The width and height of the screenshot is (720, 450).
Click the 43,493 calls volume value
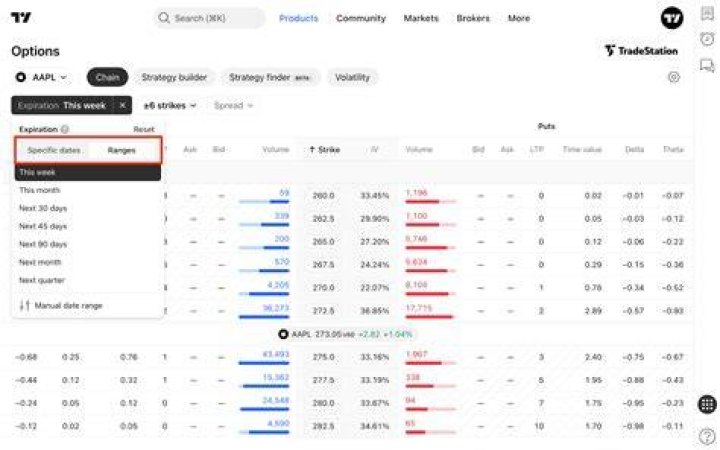(x=276, y=354)
